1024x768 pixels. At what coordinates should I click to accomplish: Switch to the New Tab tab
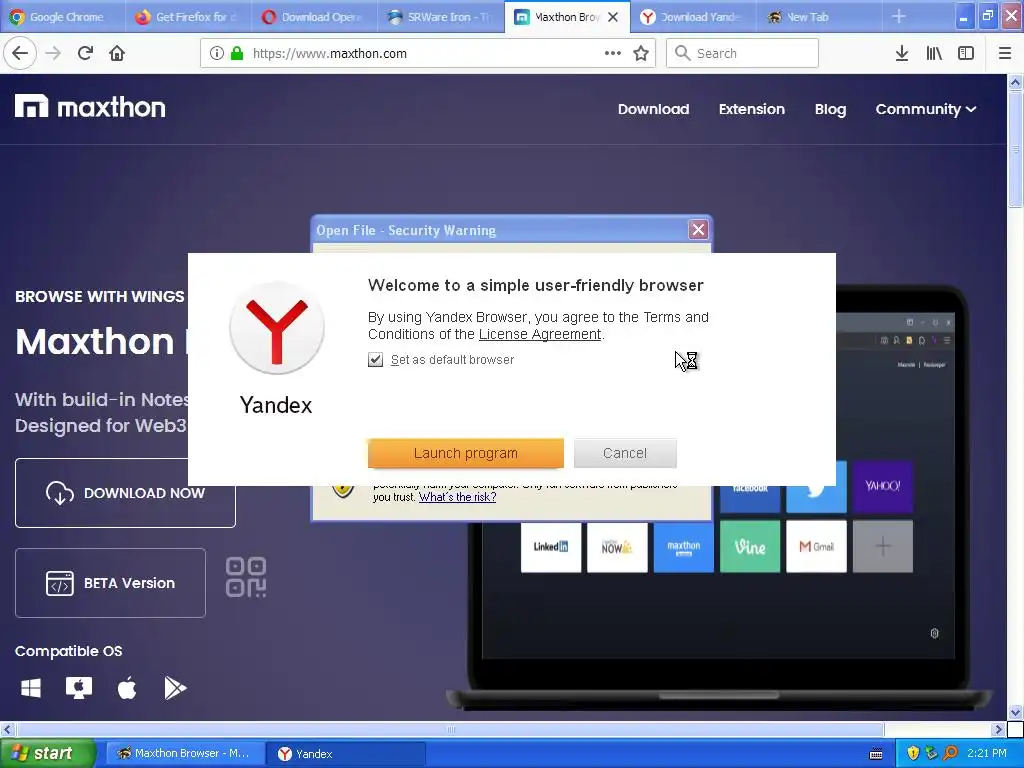coord(819,17)
